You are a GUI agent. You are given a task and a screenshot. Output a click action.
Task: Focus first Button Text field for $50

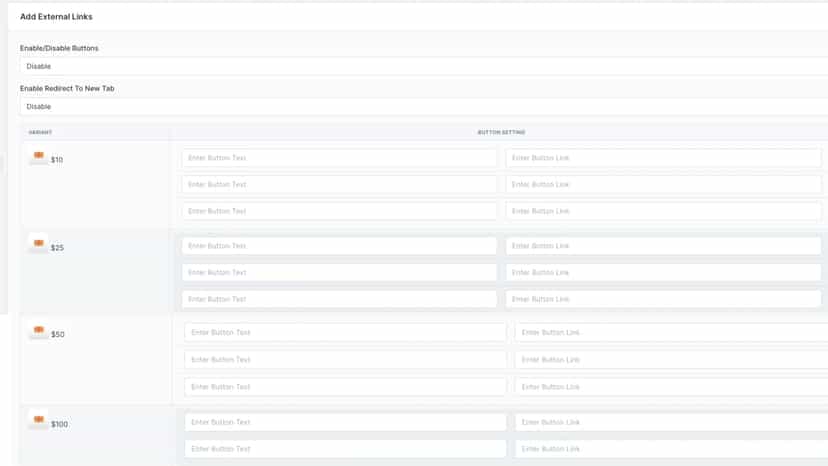345,332
